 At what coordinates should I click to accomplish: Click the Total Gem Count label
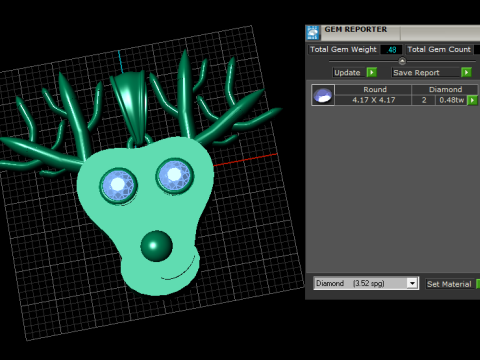pos(439,50)
